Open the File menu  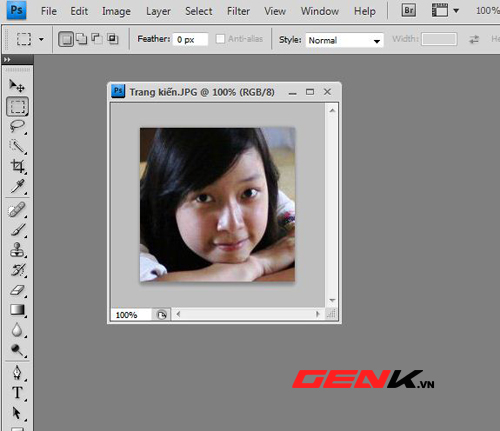pyautogui.click(x=49, y=11)
